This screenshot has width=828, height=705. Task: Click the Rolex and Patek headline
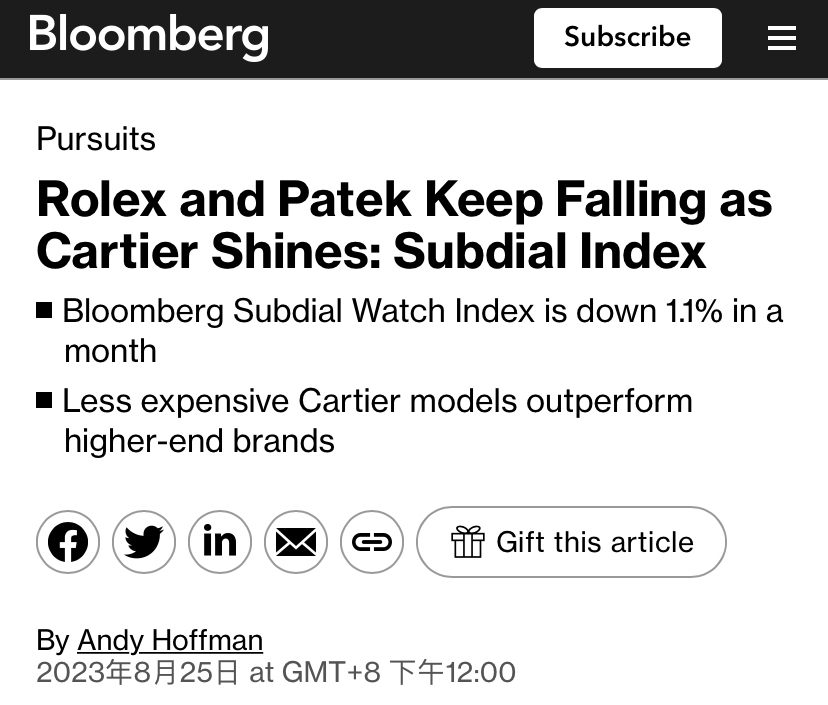click(x=404, y=225)
